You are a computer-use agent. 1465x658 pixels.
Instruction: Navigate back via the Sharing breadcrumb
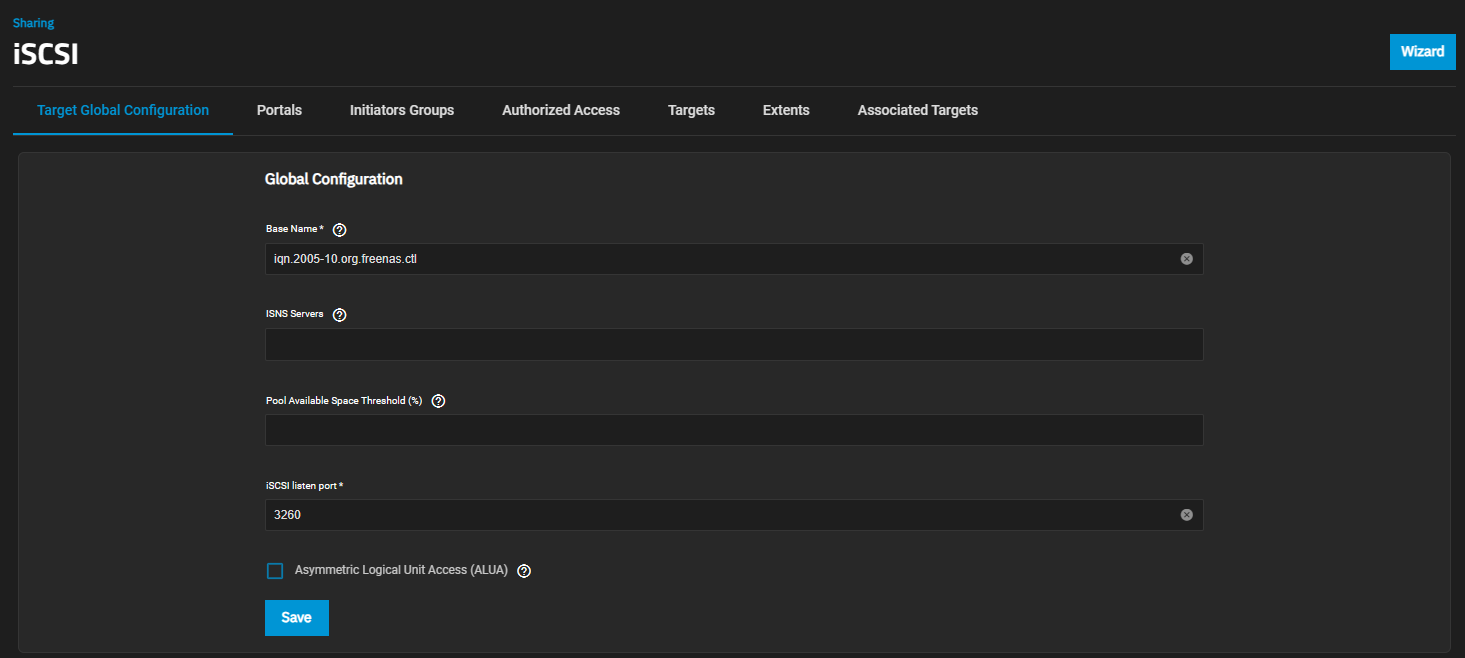coord(33,22)
